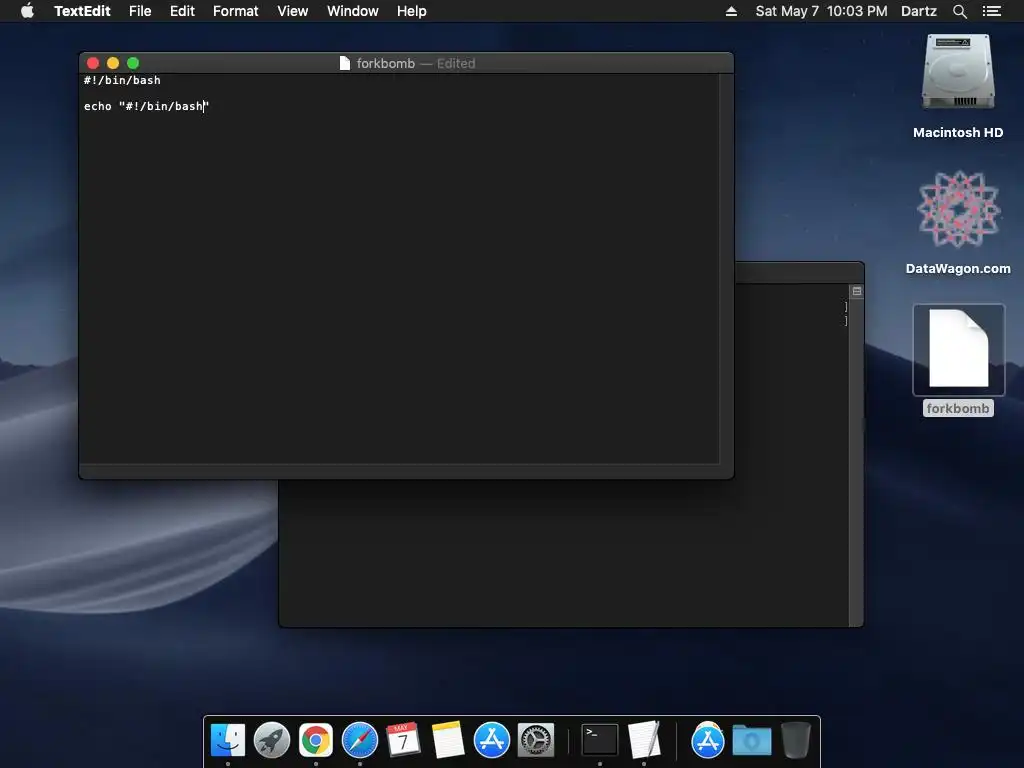Open System Preferences from the Dock

[x=536, y=741]
